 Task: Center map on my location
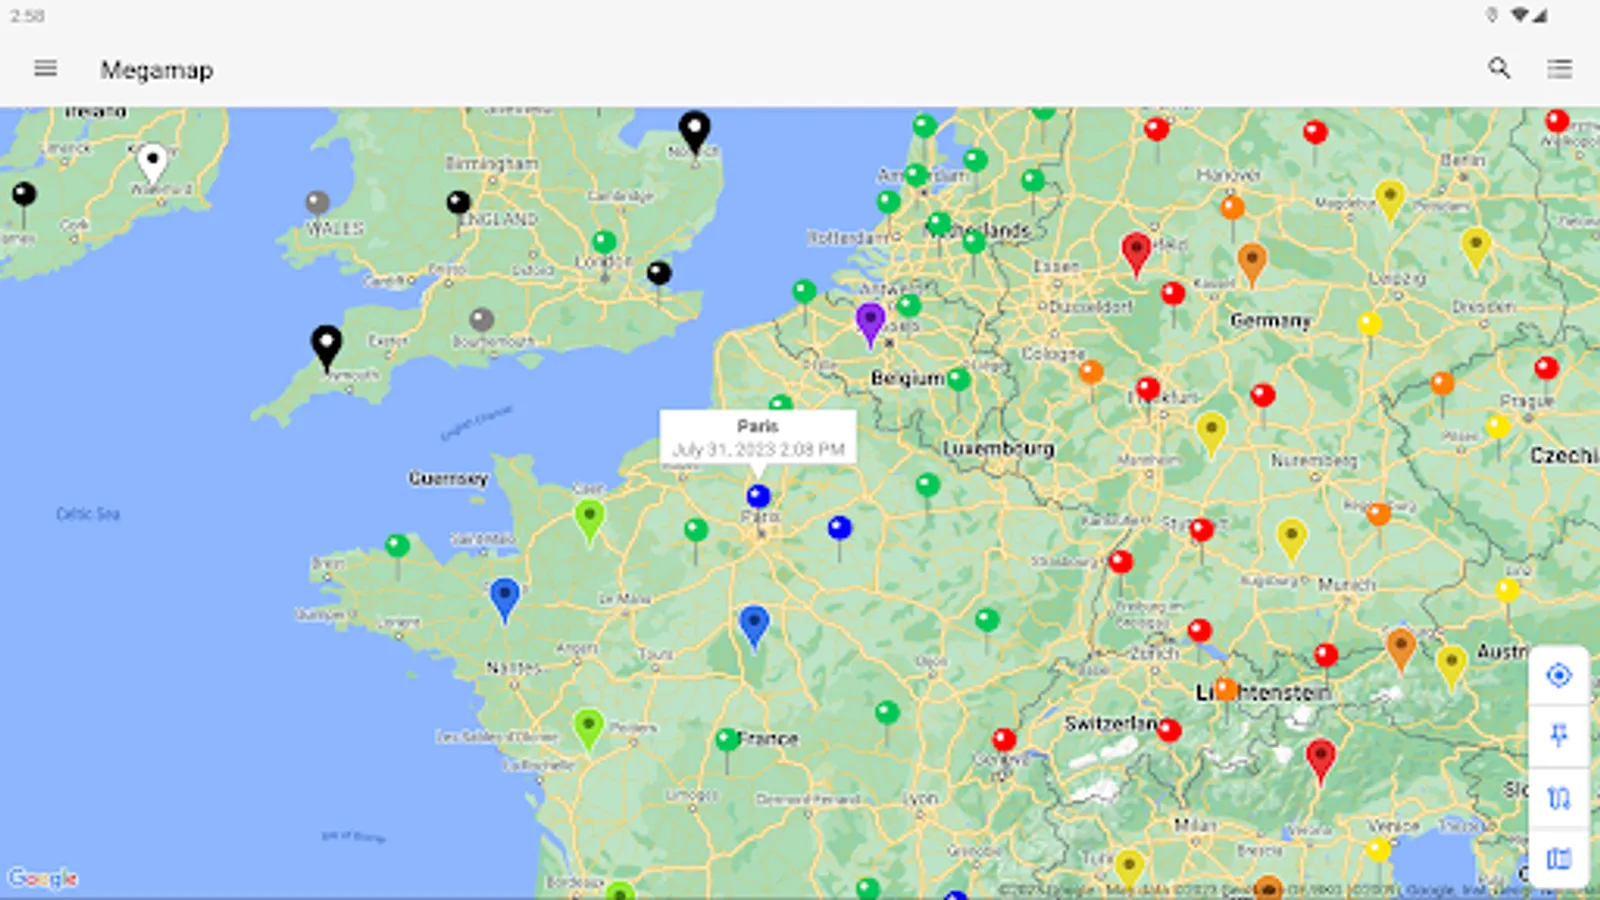click(1559, 676)
